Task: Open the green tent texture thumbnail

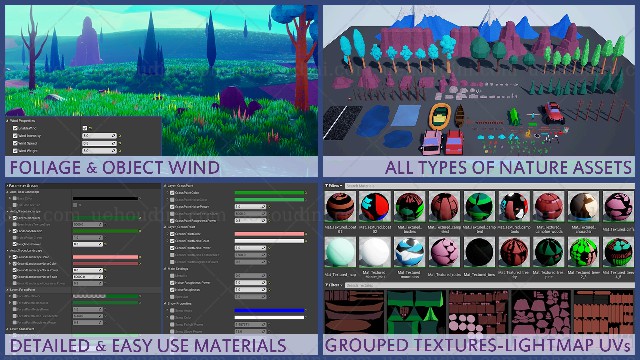Action: point(416,312)
